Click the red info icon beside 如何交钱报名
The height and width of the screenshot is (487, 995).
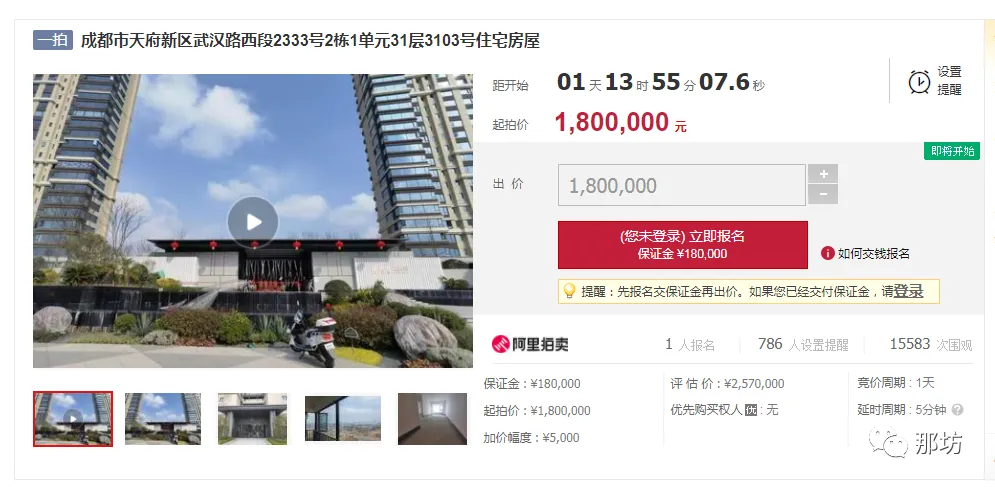(x=827, y=253)
